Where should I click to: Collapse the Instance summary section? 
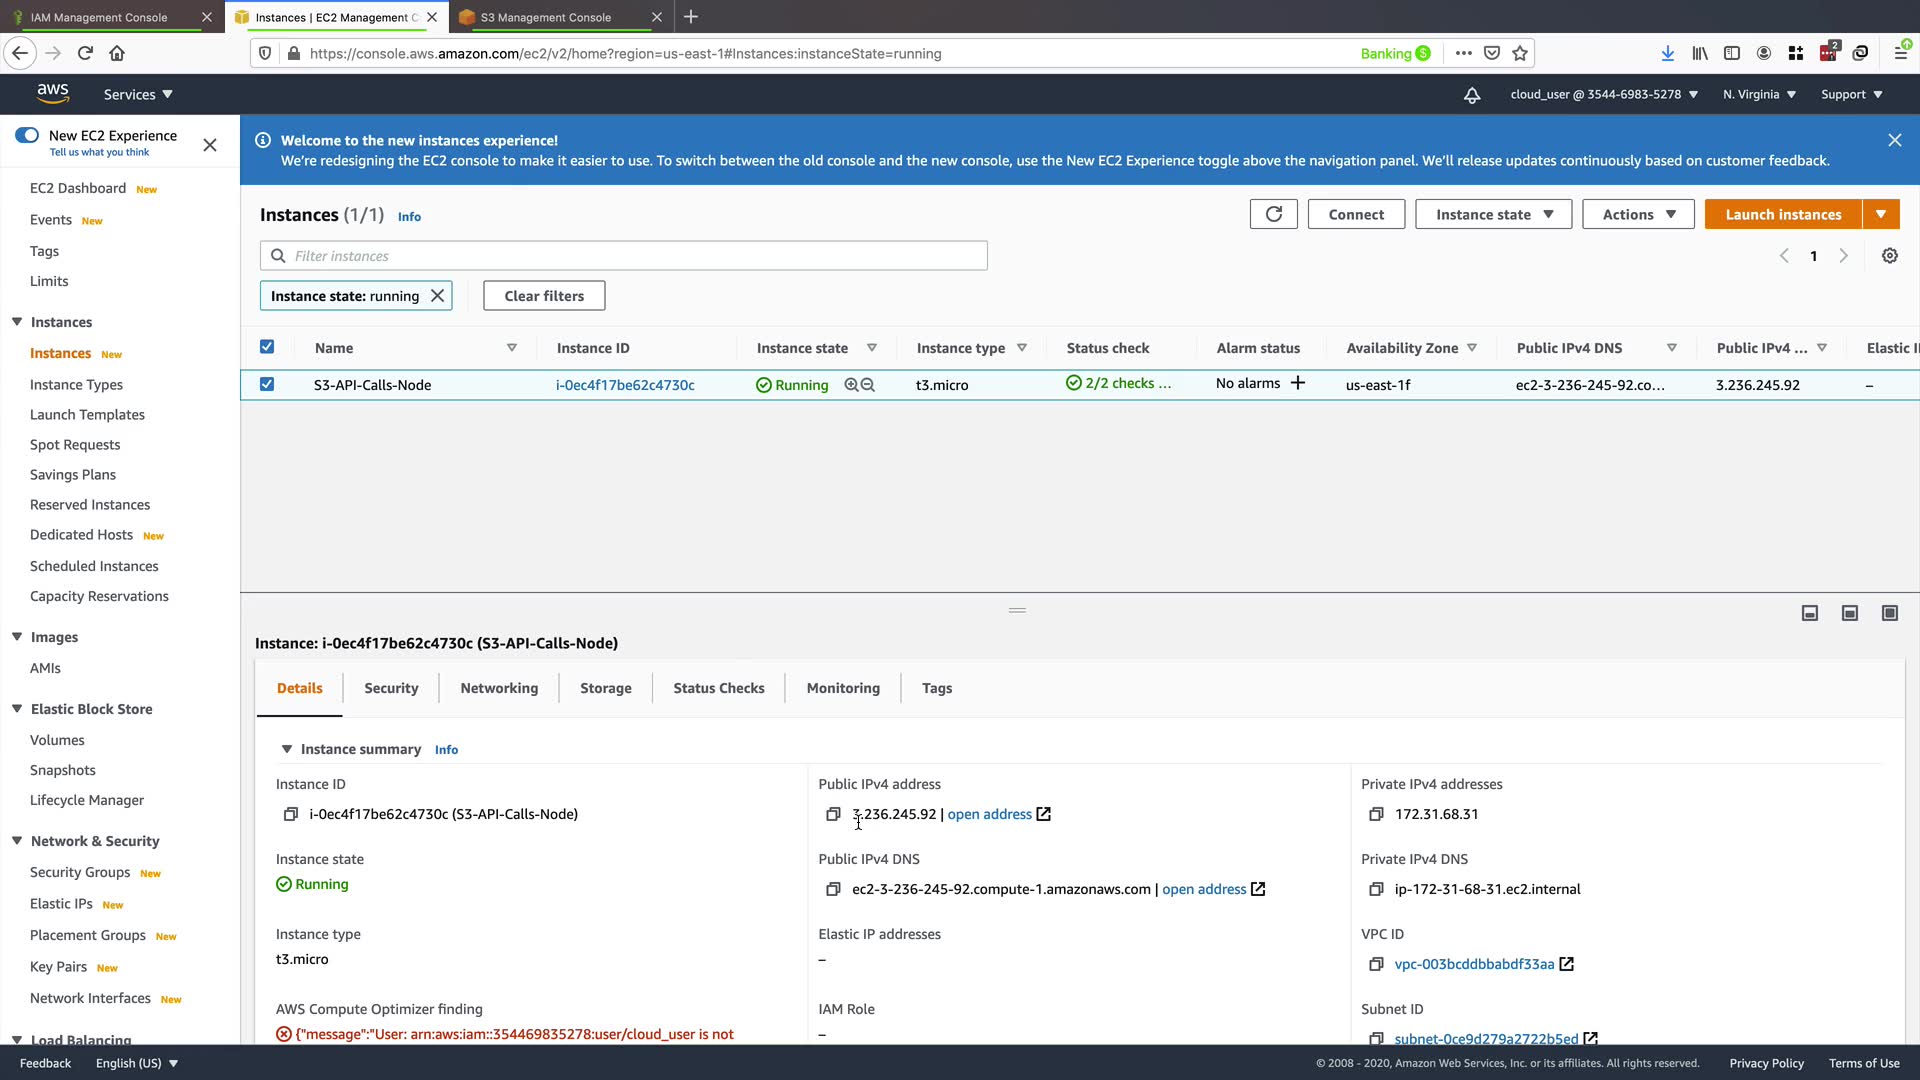[287, 749]
